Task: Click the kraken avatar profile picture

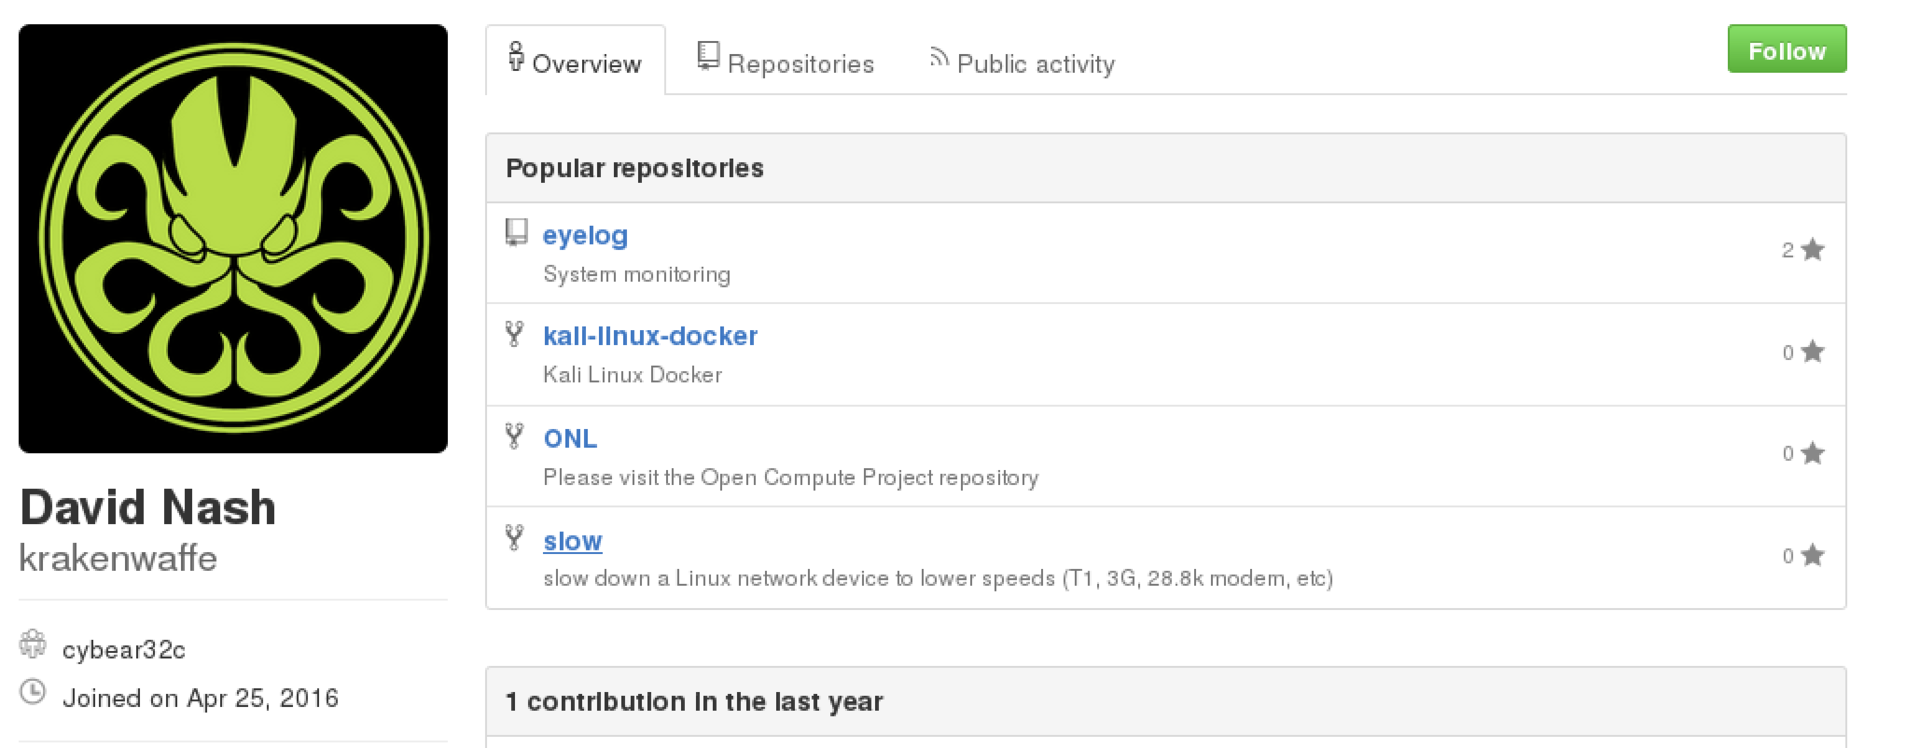Action: (x=233, y=238)
